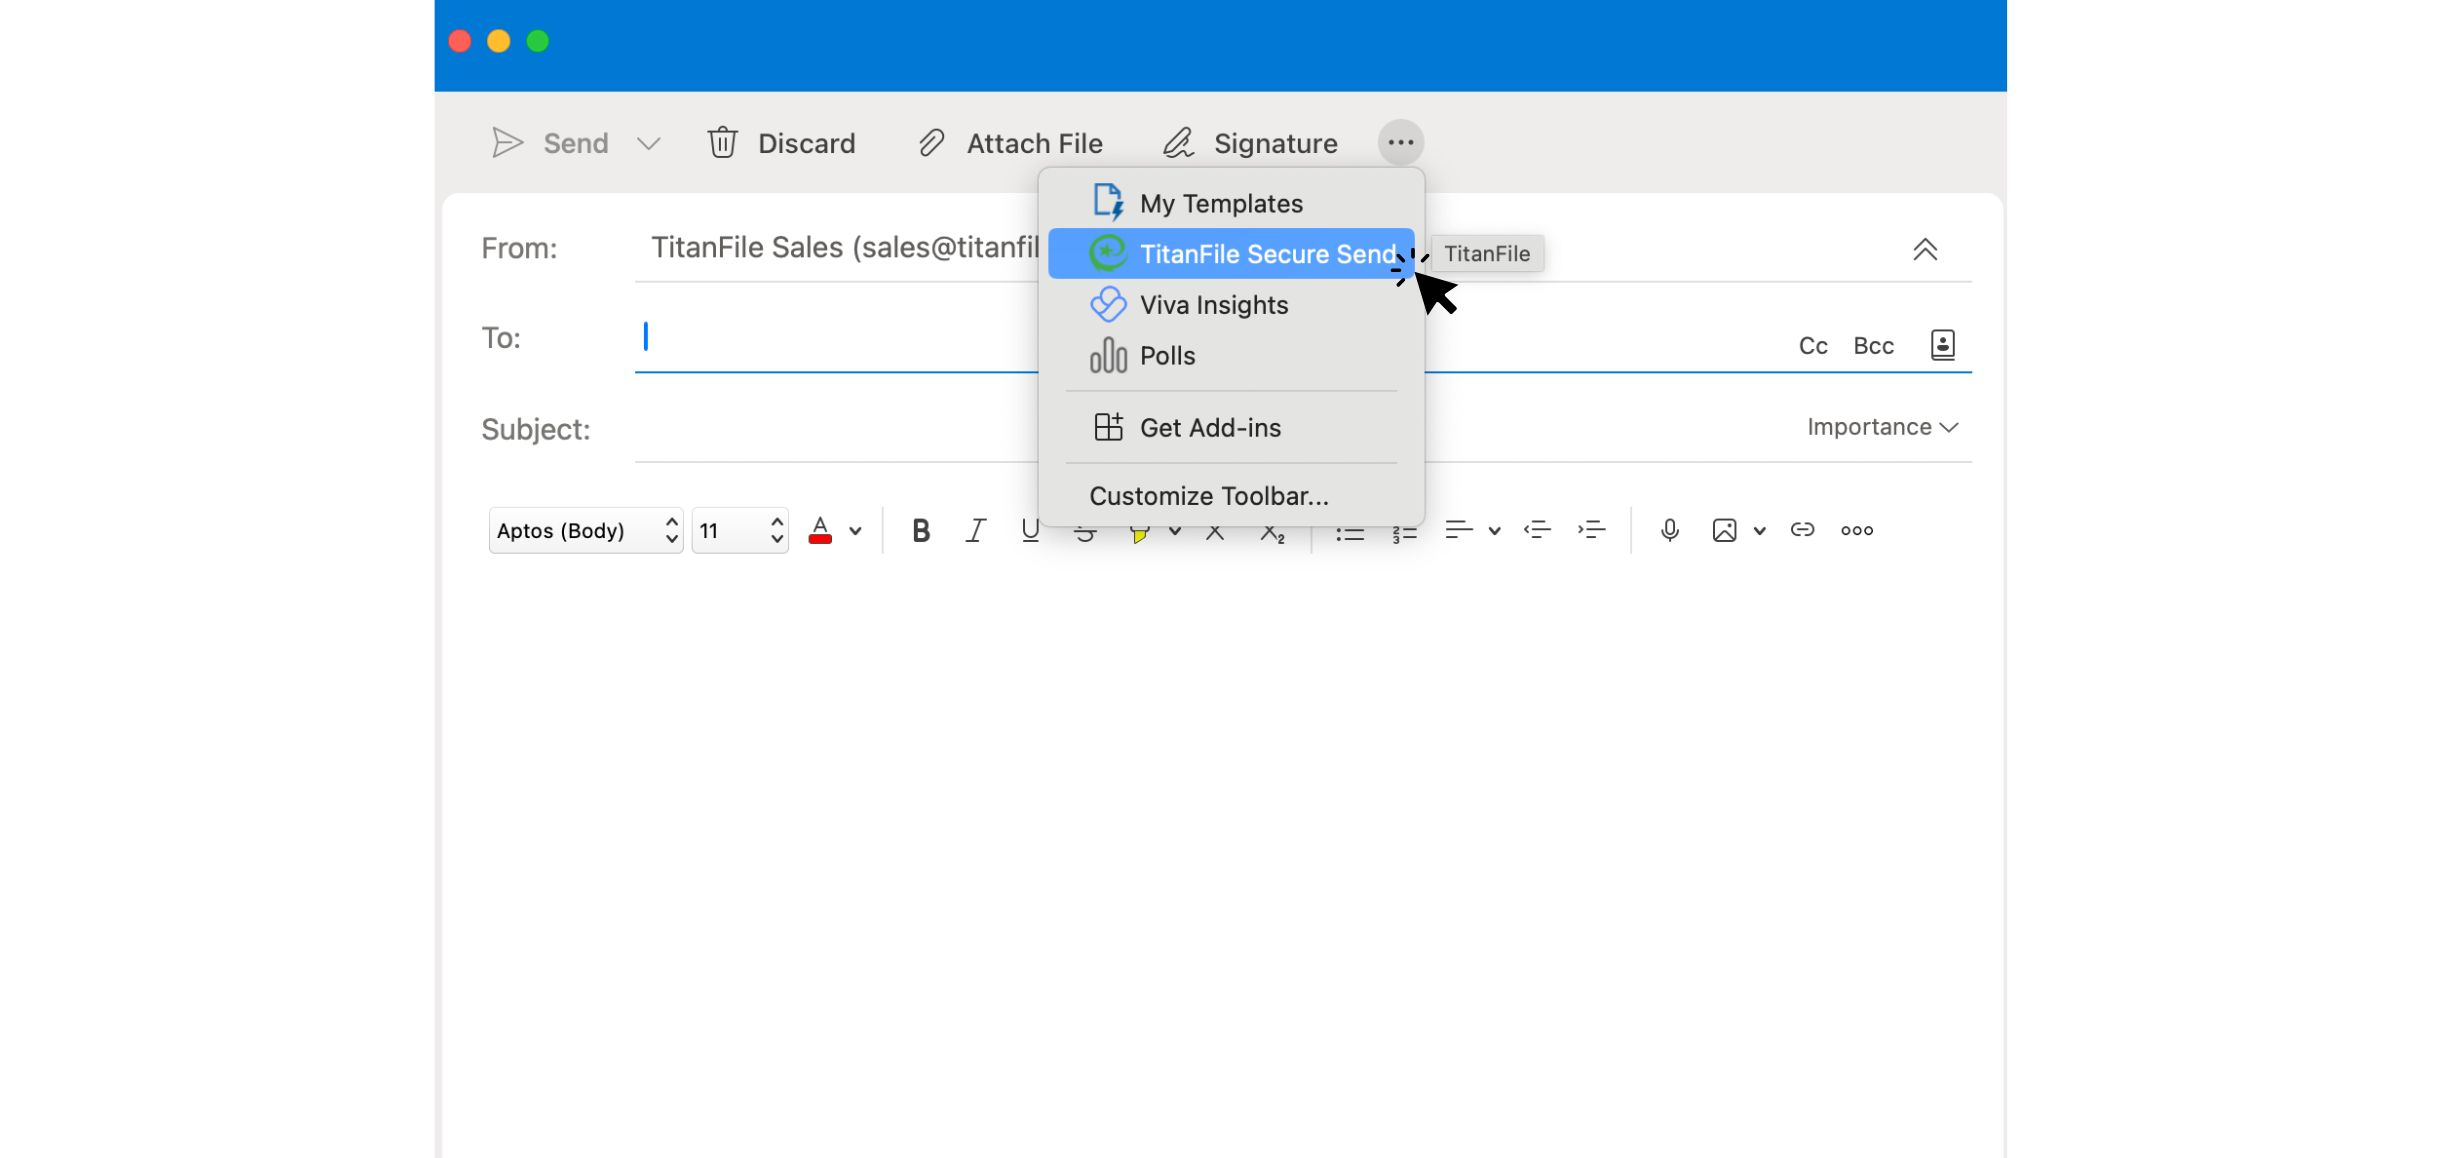Show the Bcc field

[1873, 346]
